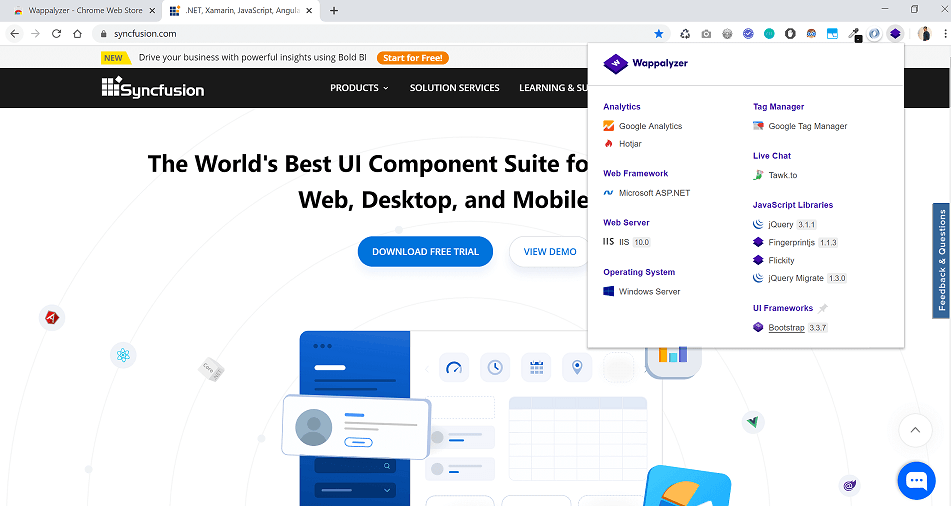Reload the current page
This screenshot has width=951, height=506.
click(x=56, y=34)
